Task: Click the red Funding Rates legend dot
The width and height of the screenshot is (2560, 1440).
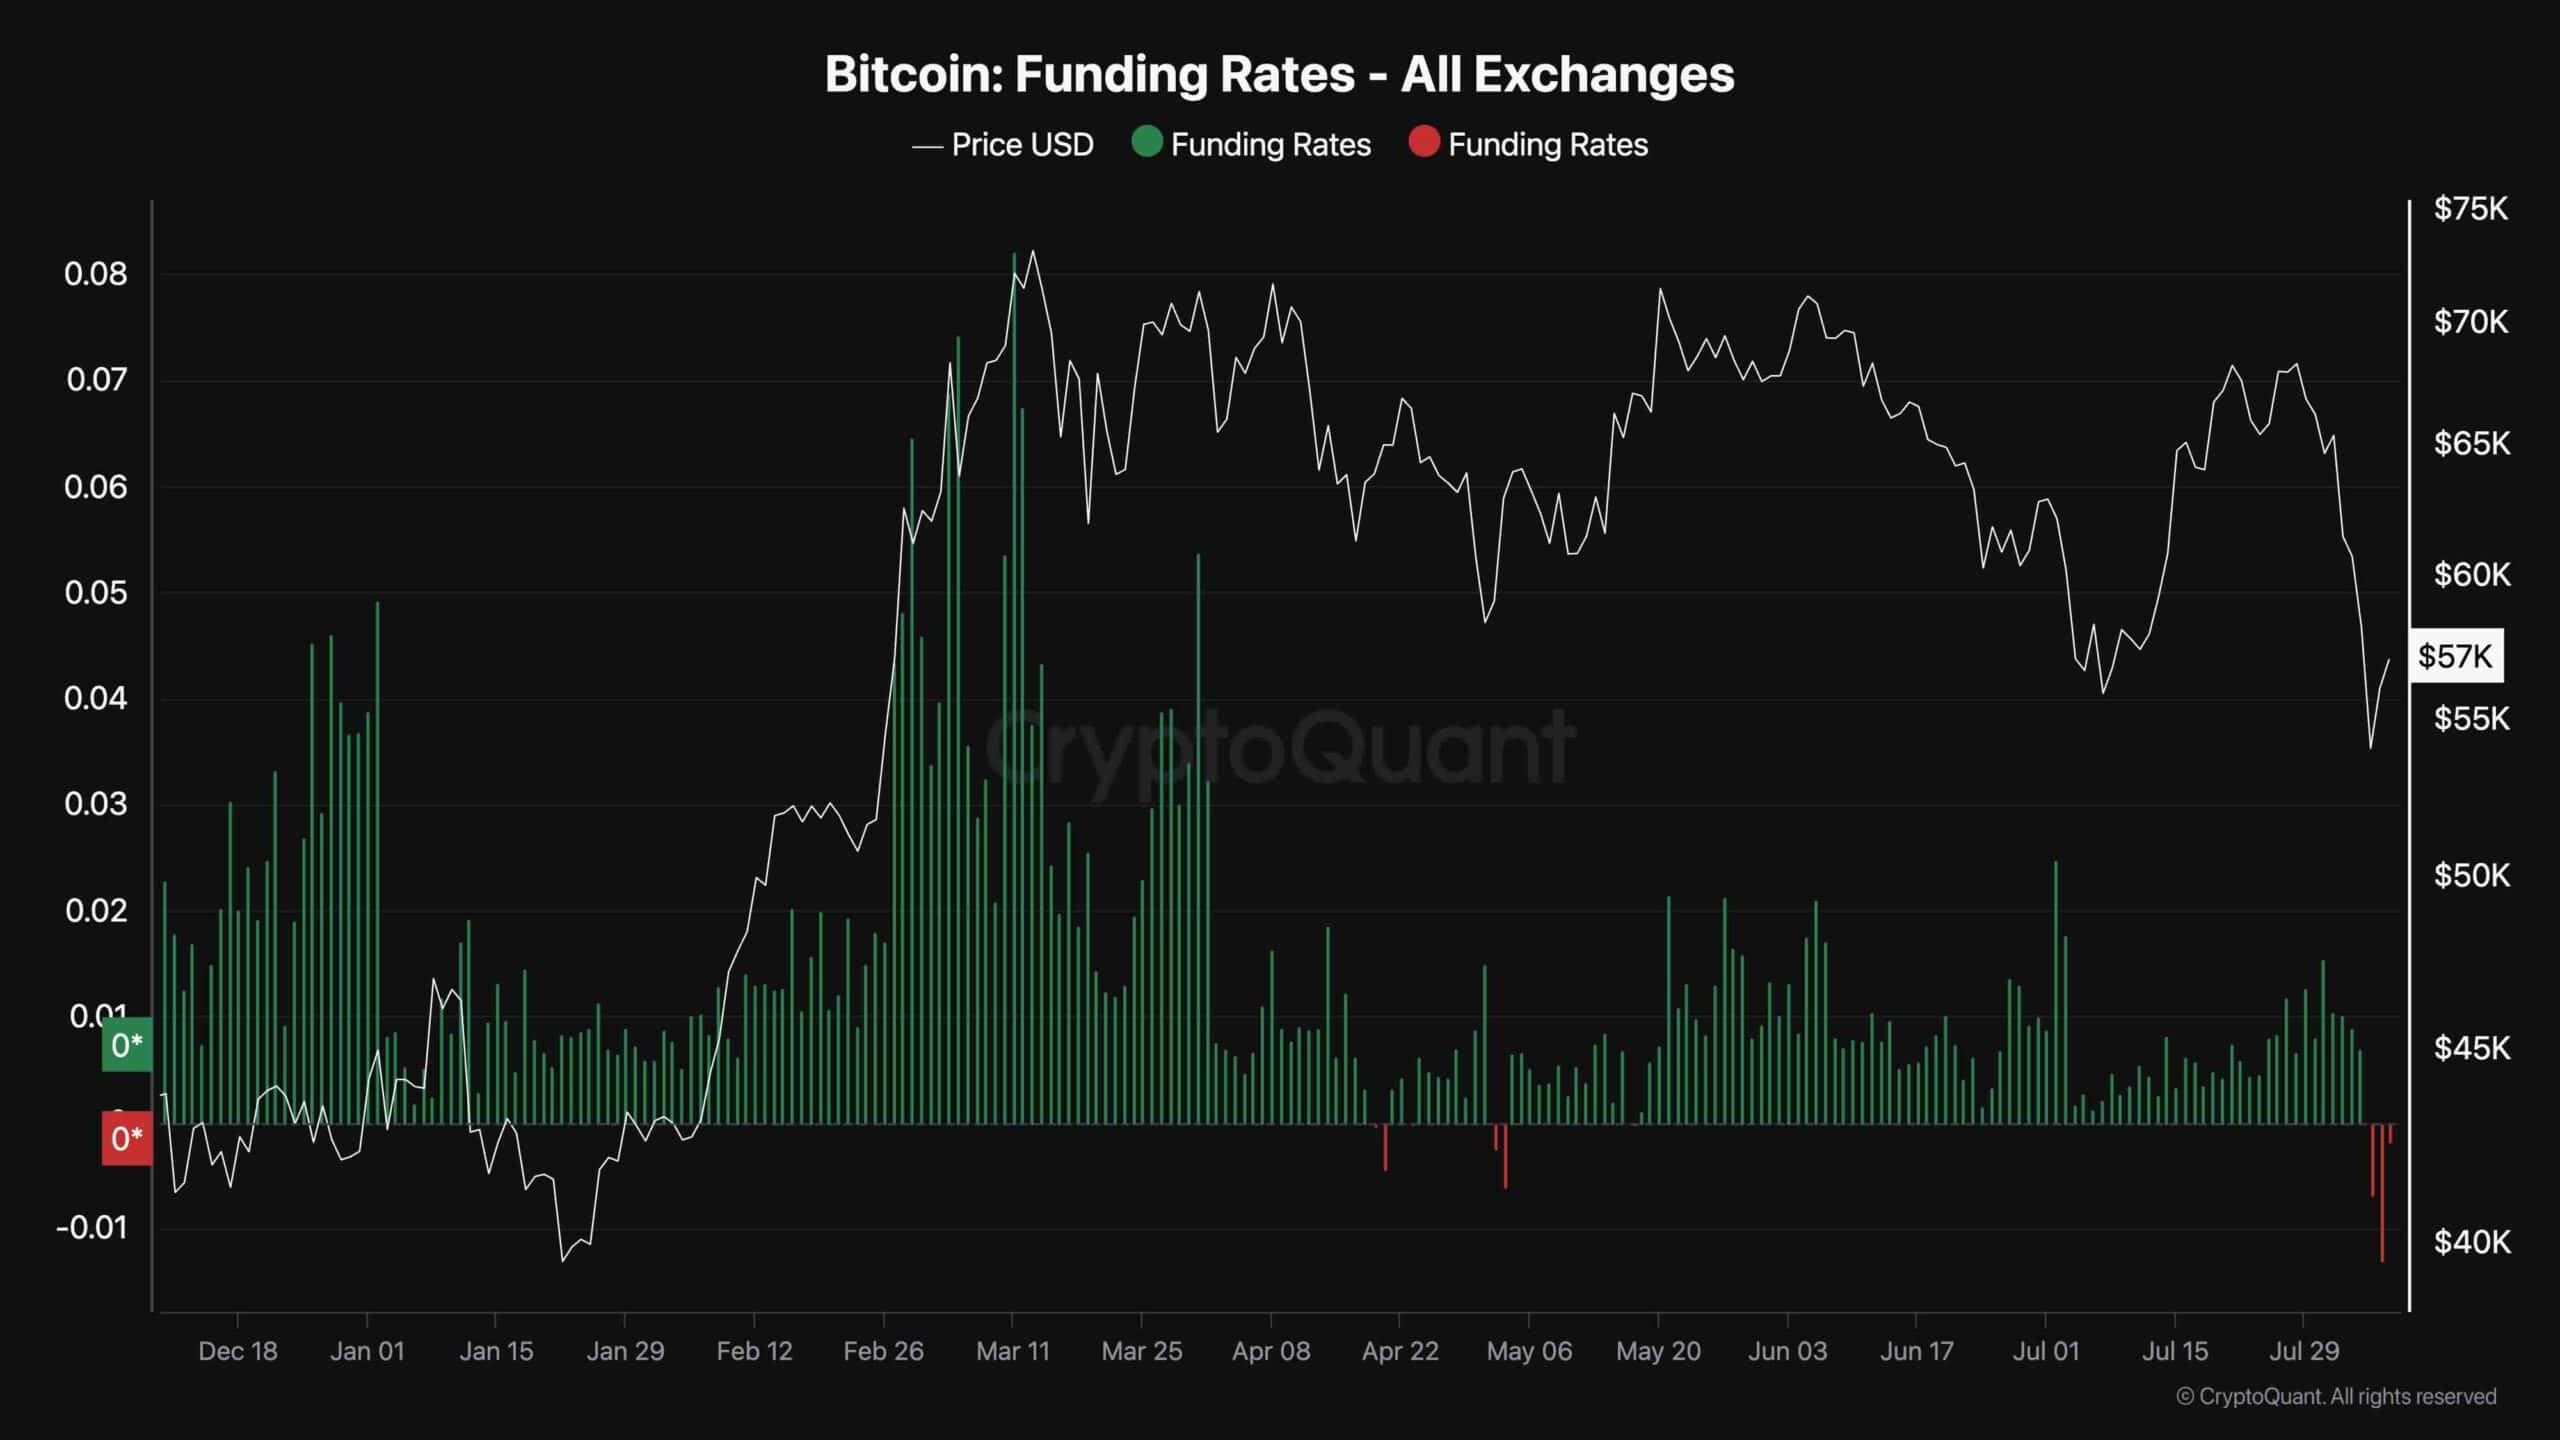Action: point(1423,143)
